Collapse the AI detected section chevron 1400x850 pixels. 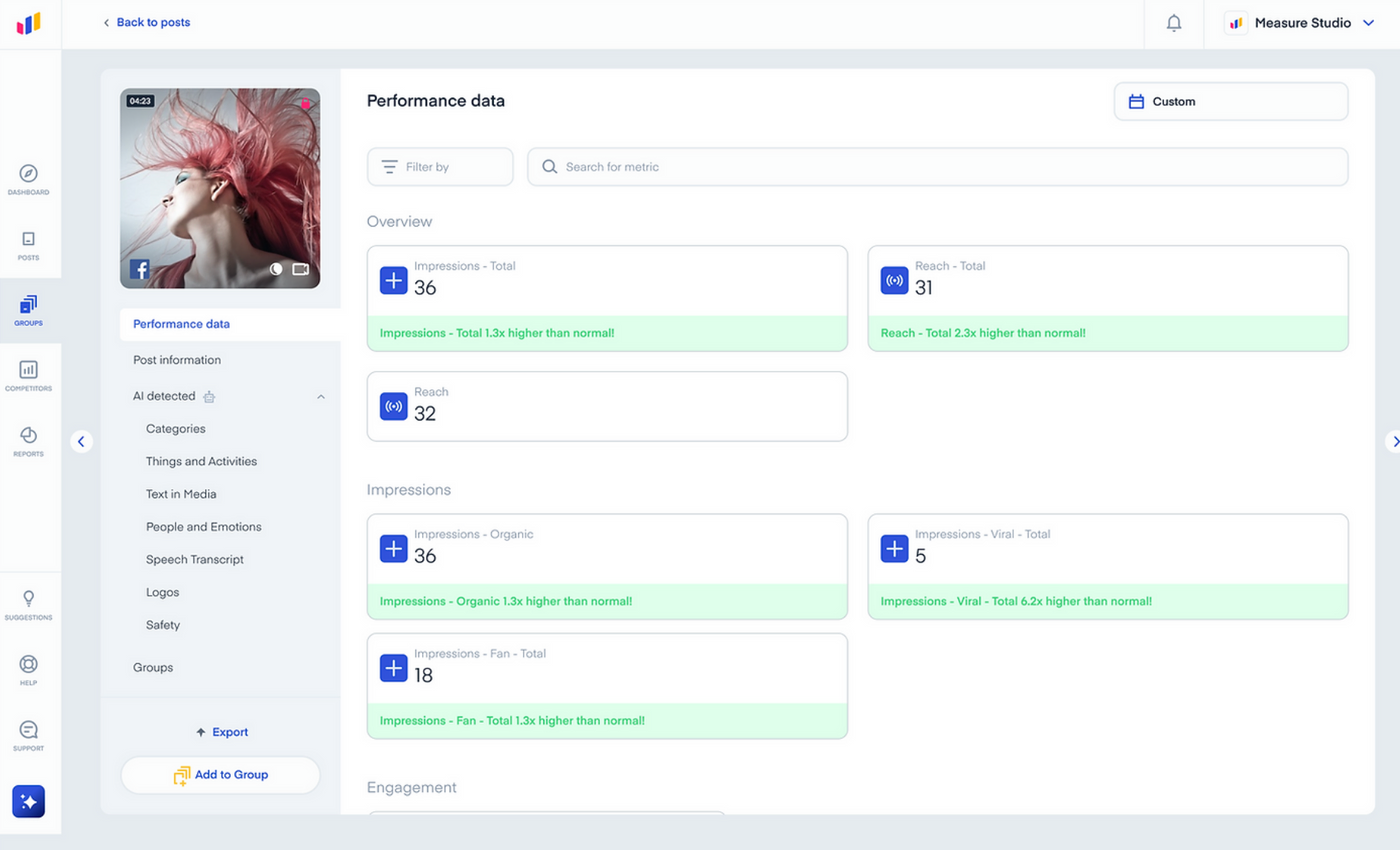point(321,397)
